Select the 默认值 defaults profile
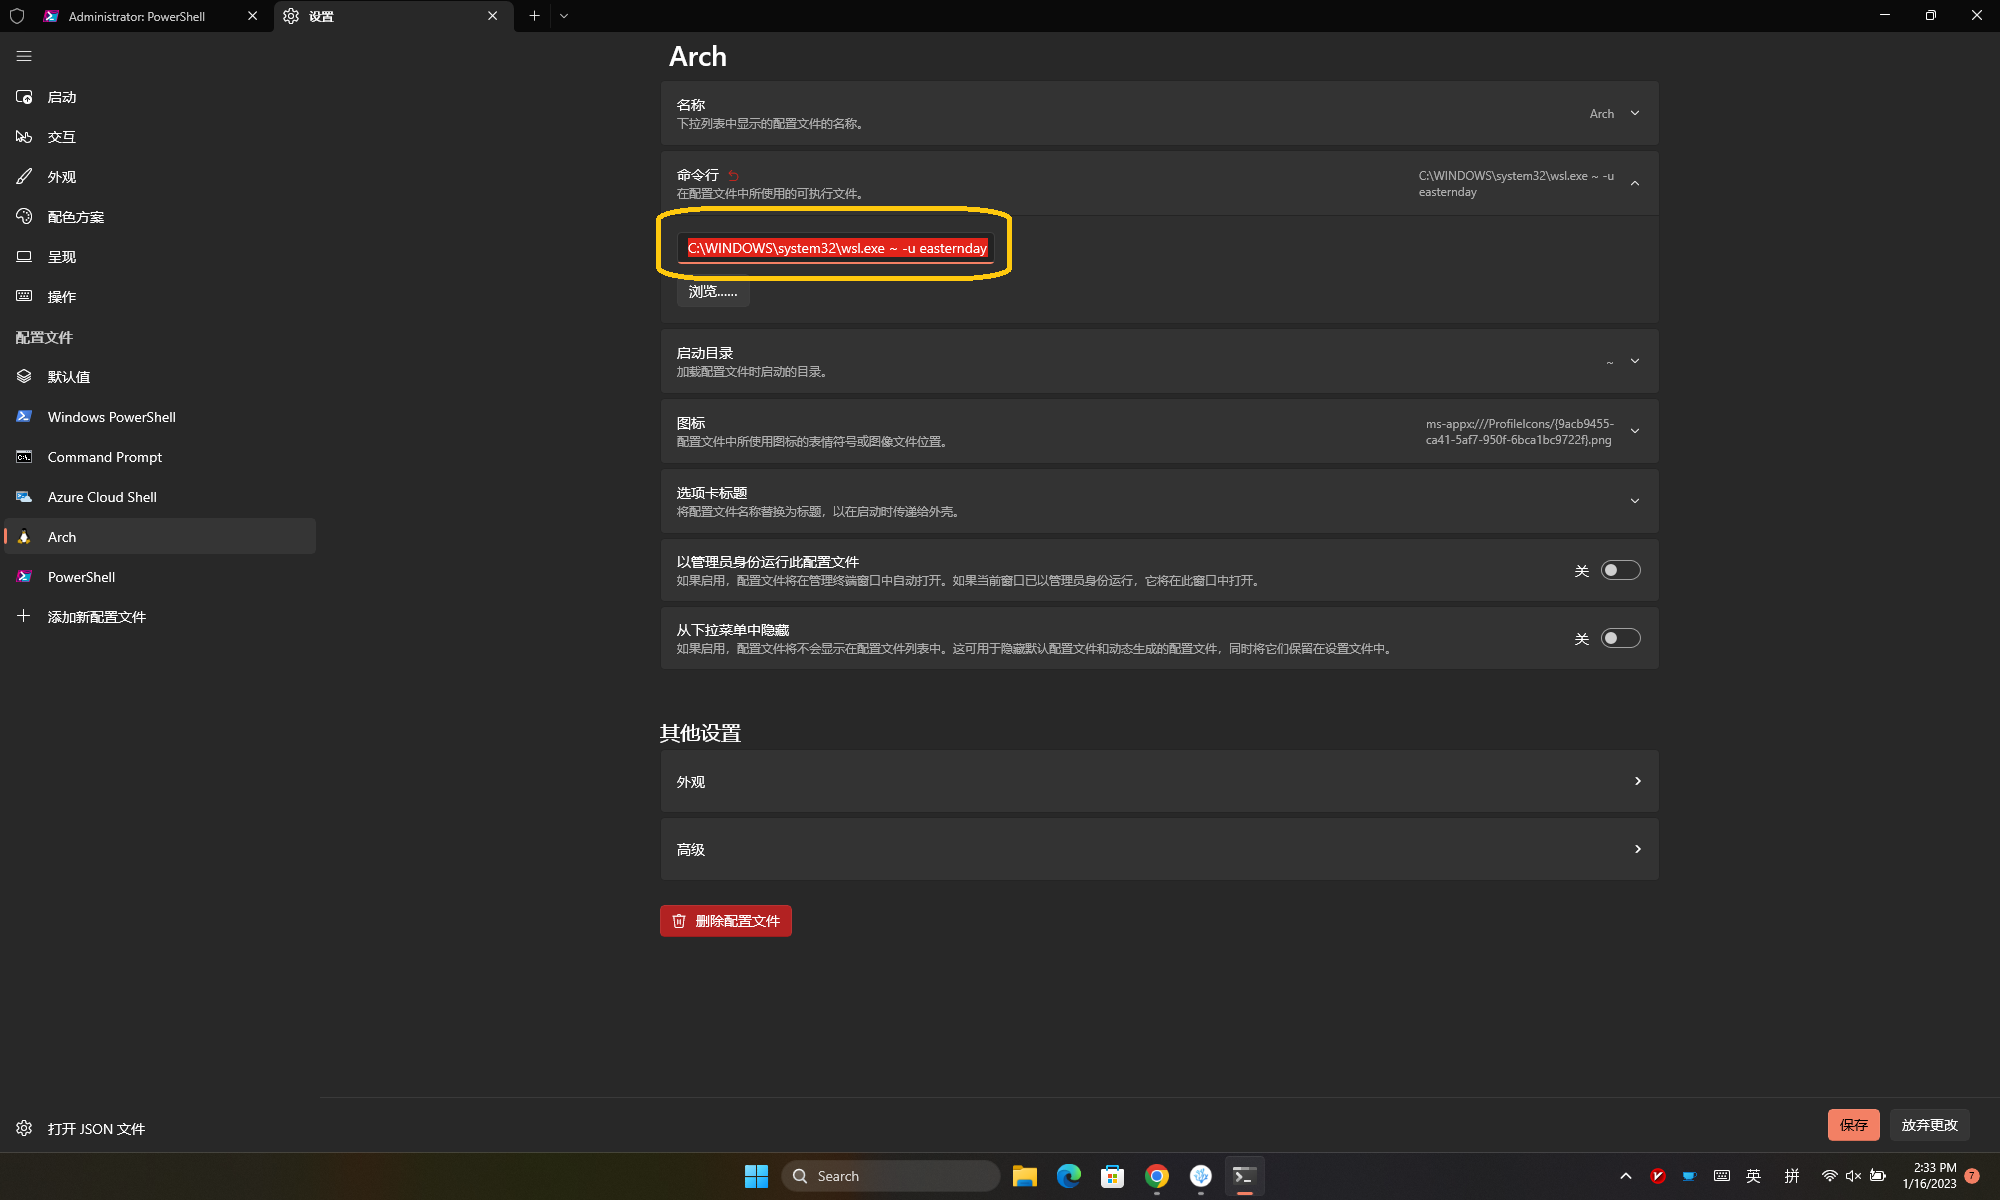 (160, 377)
